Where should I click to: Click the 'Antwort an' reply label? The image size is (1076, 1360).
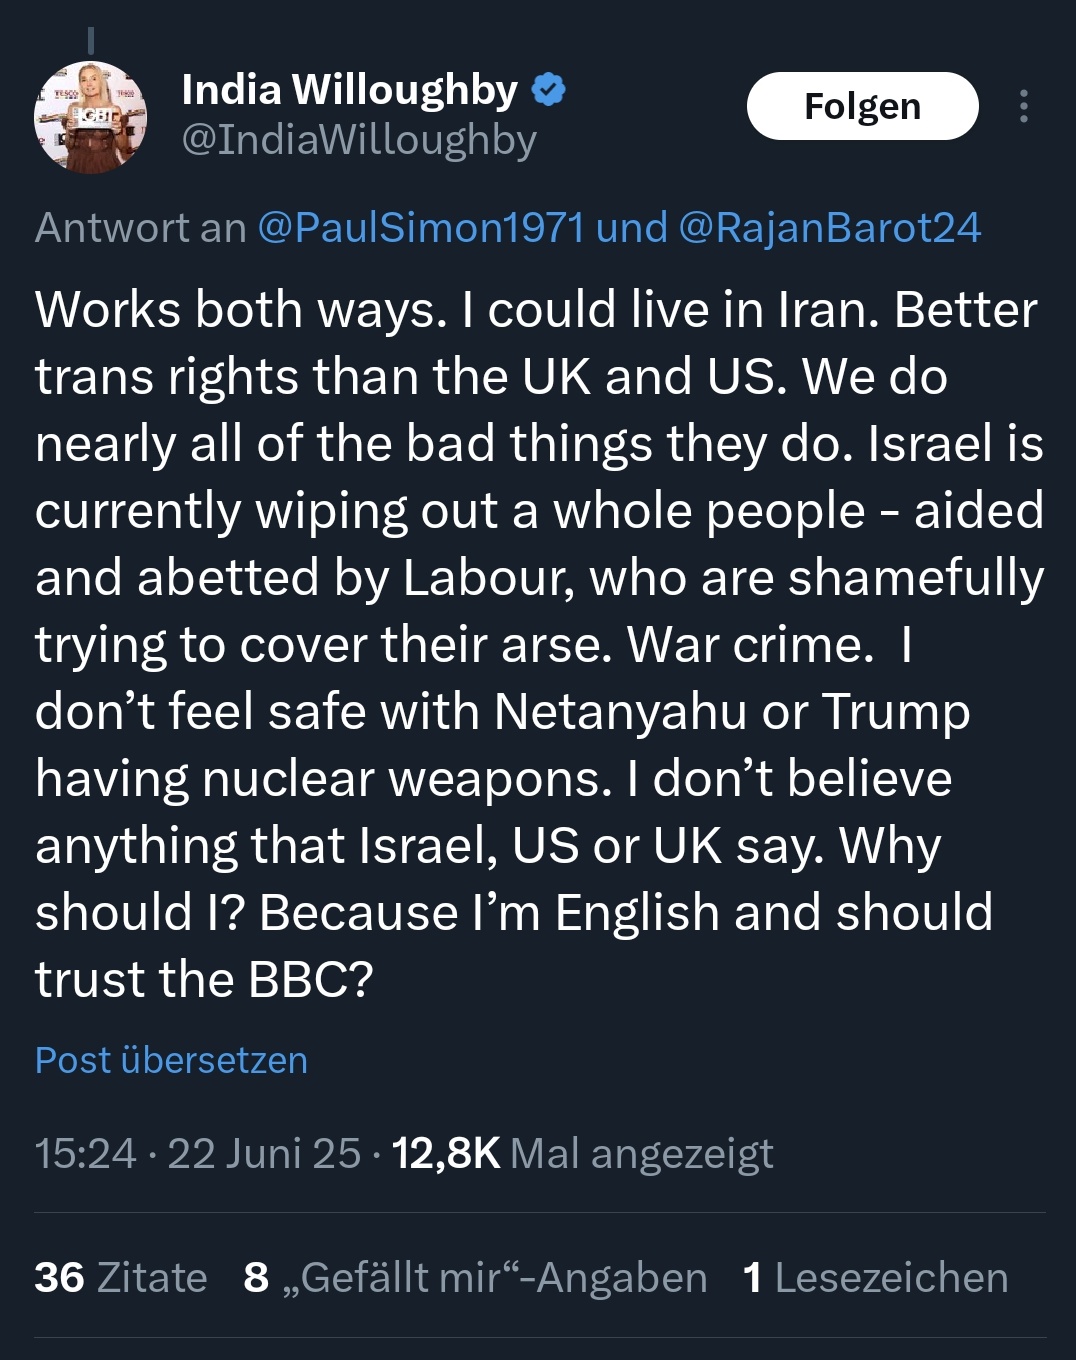pyautogui.click(x=140, y=228)
